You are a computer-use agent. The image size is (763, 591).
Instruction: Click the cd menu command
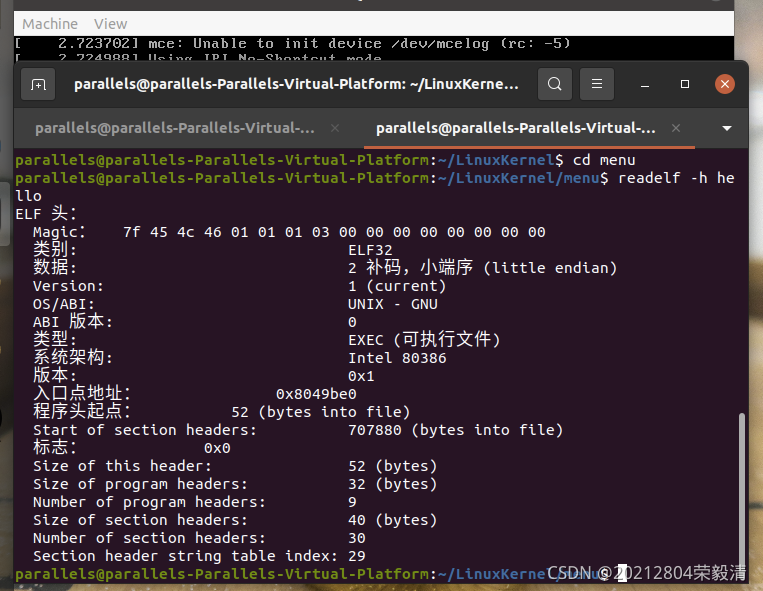(x=604, y=160)
